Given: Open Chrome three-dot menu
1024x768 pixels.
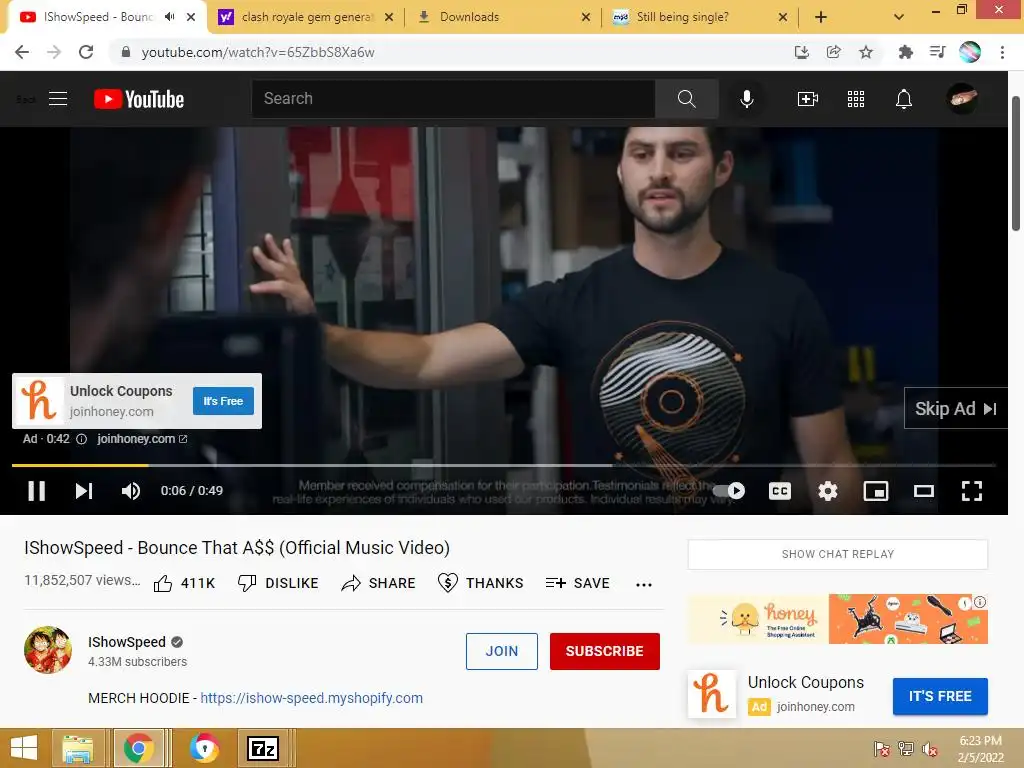Looking at the screenshot, I should [1002, 52].
